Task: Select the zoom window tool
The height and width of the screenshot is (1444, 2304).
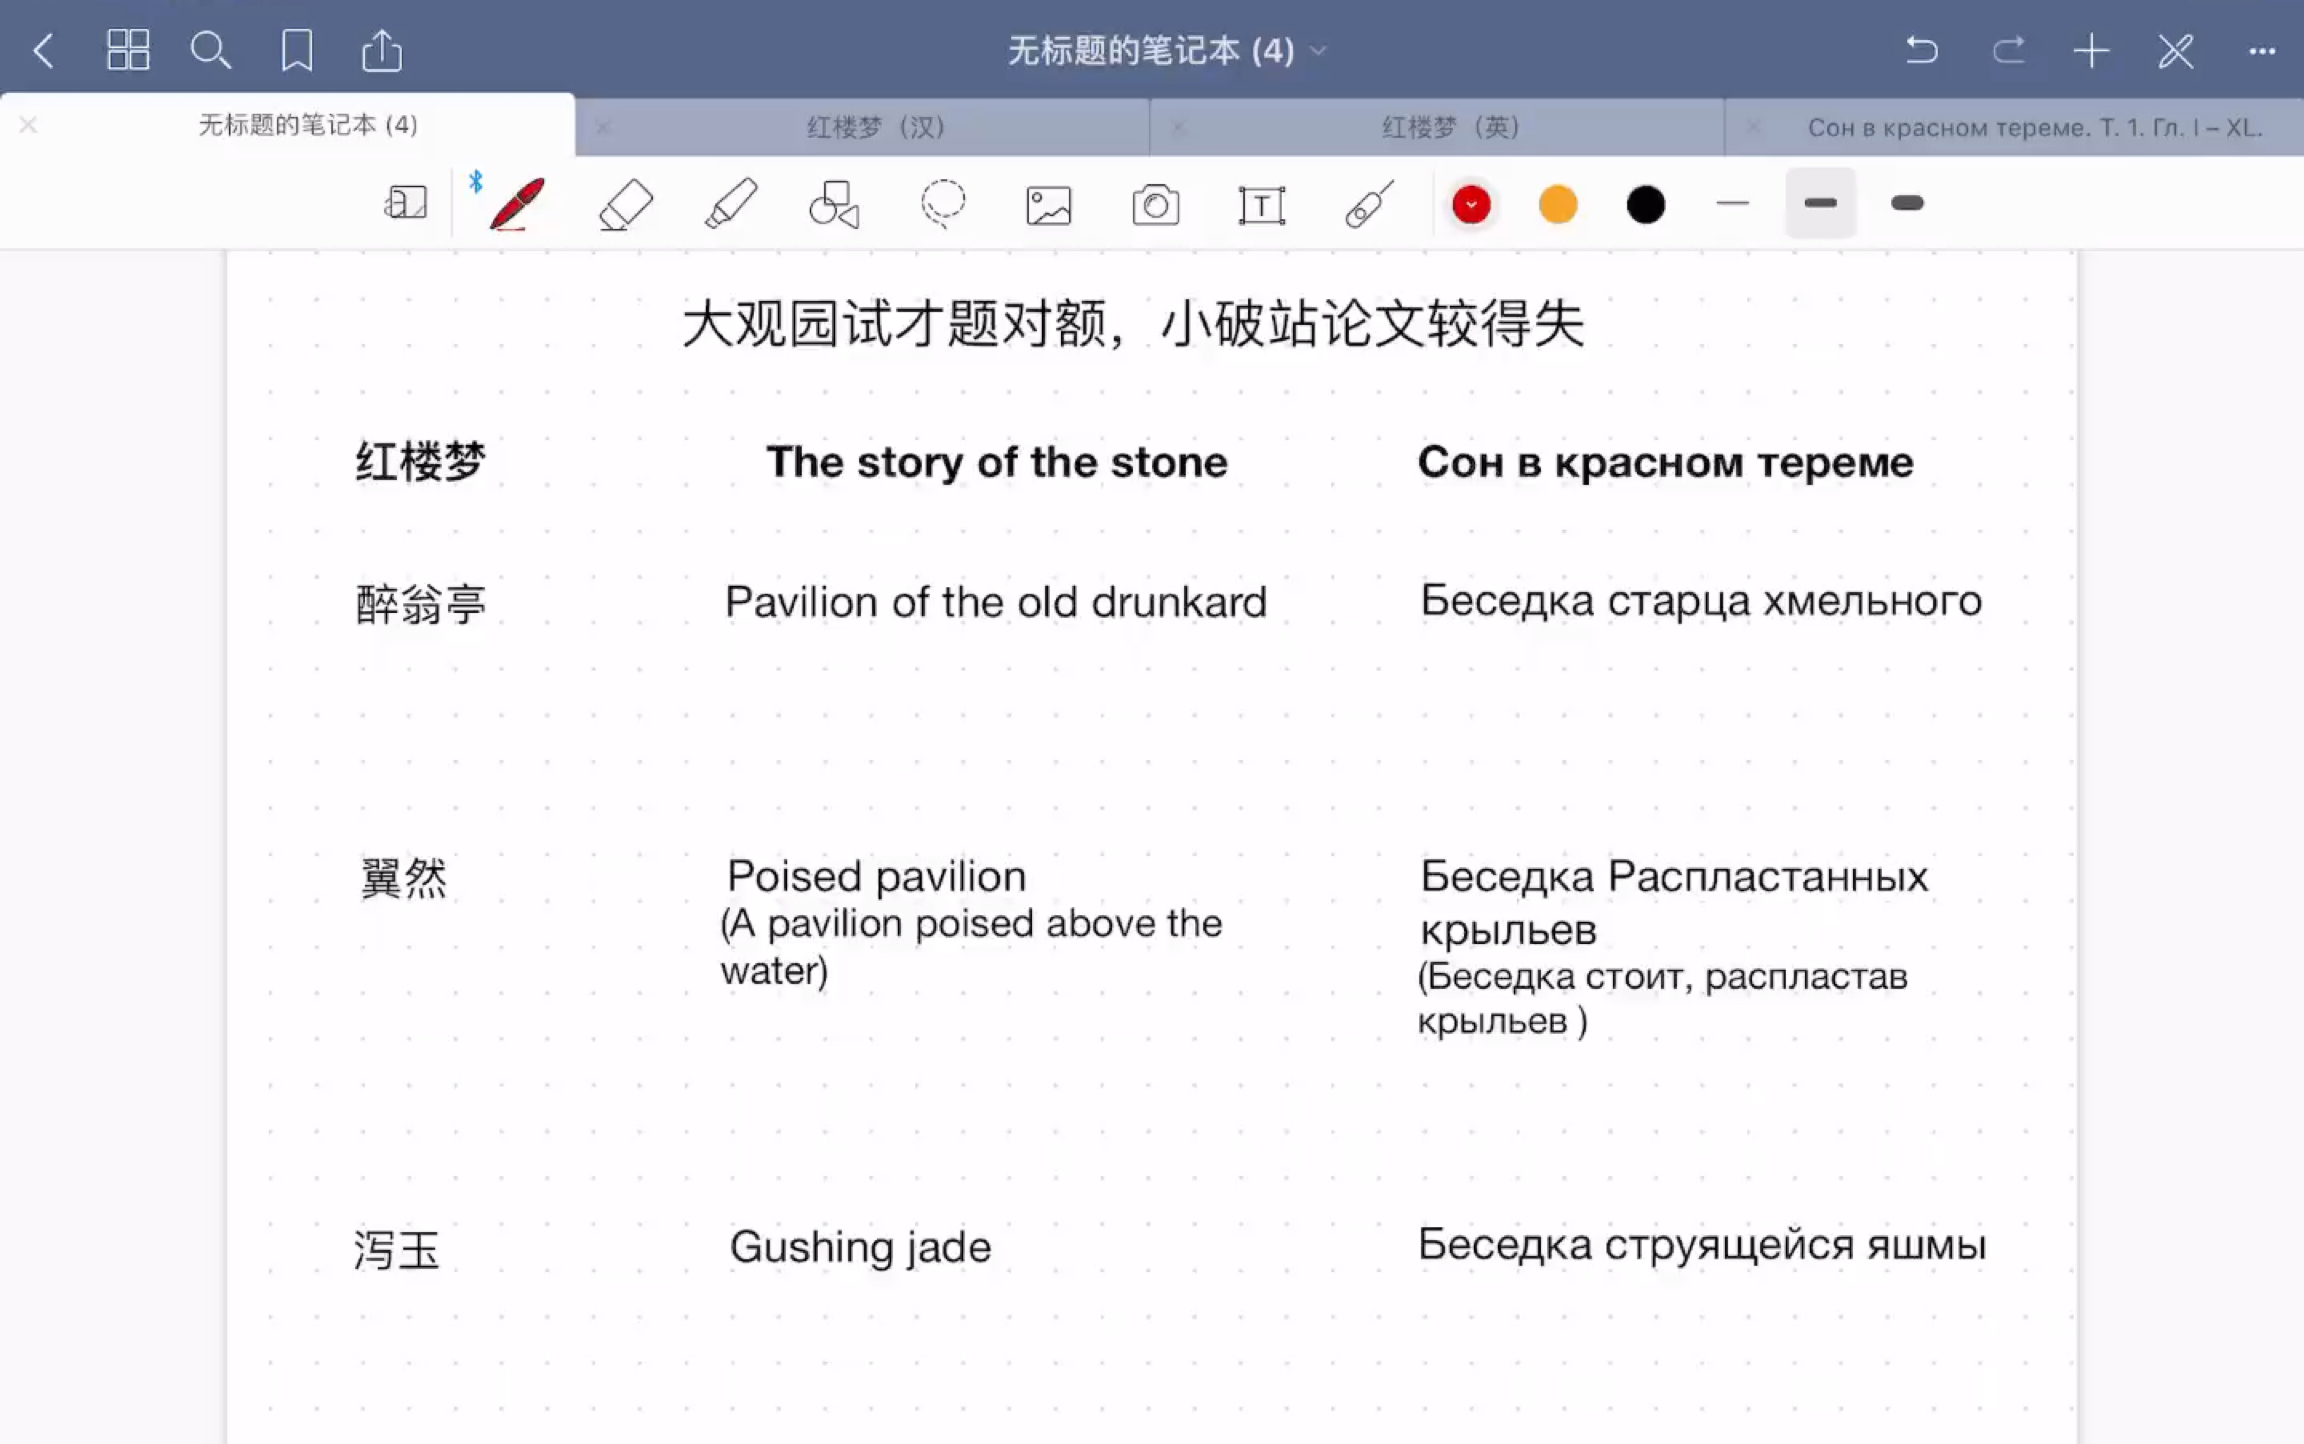Action: (405, 204)
